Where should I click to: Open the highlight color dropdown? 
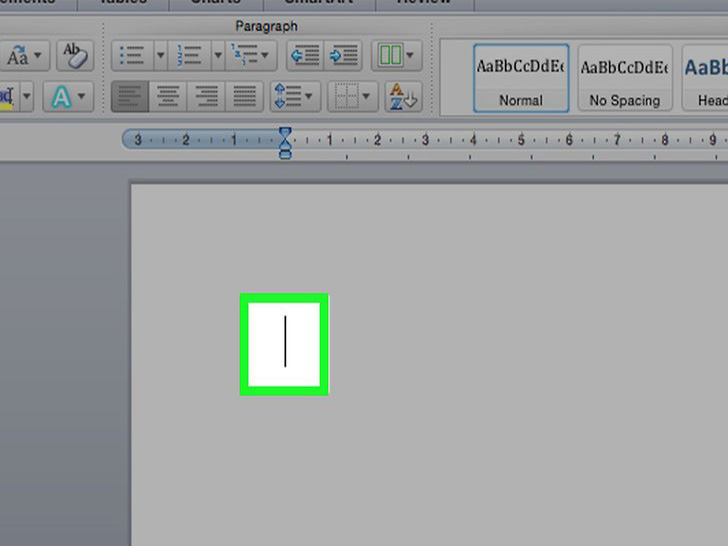tap(27, 97)
